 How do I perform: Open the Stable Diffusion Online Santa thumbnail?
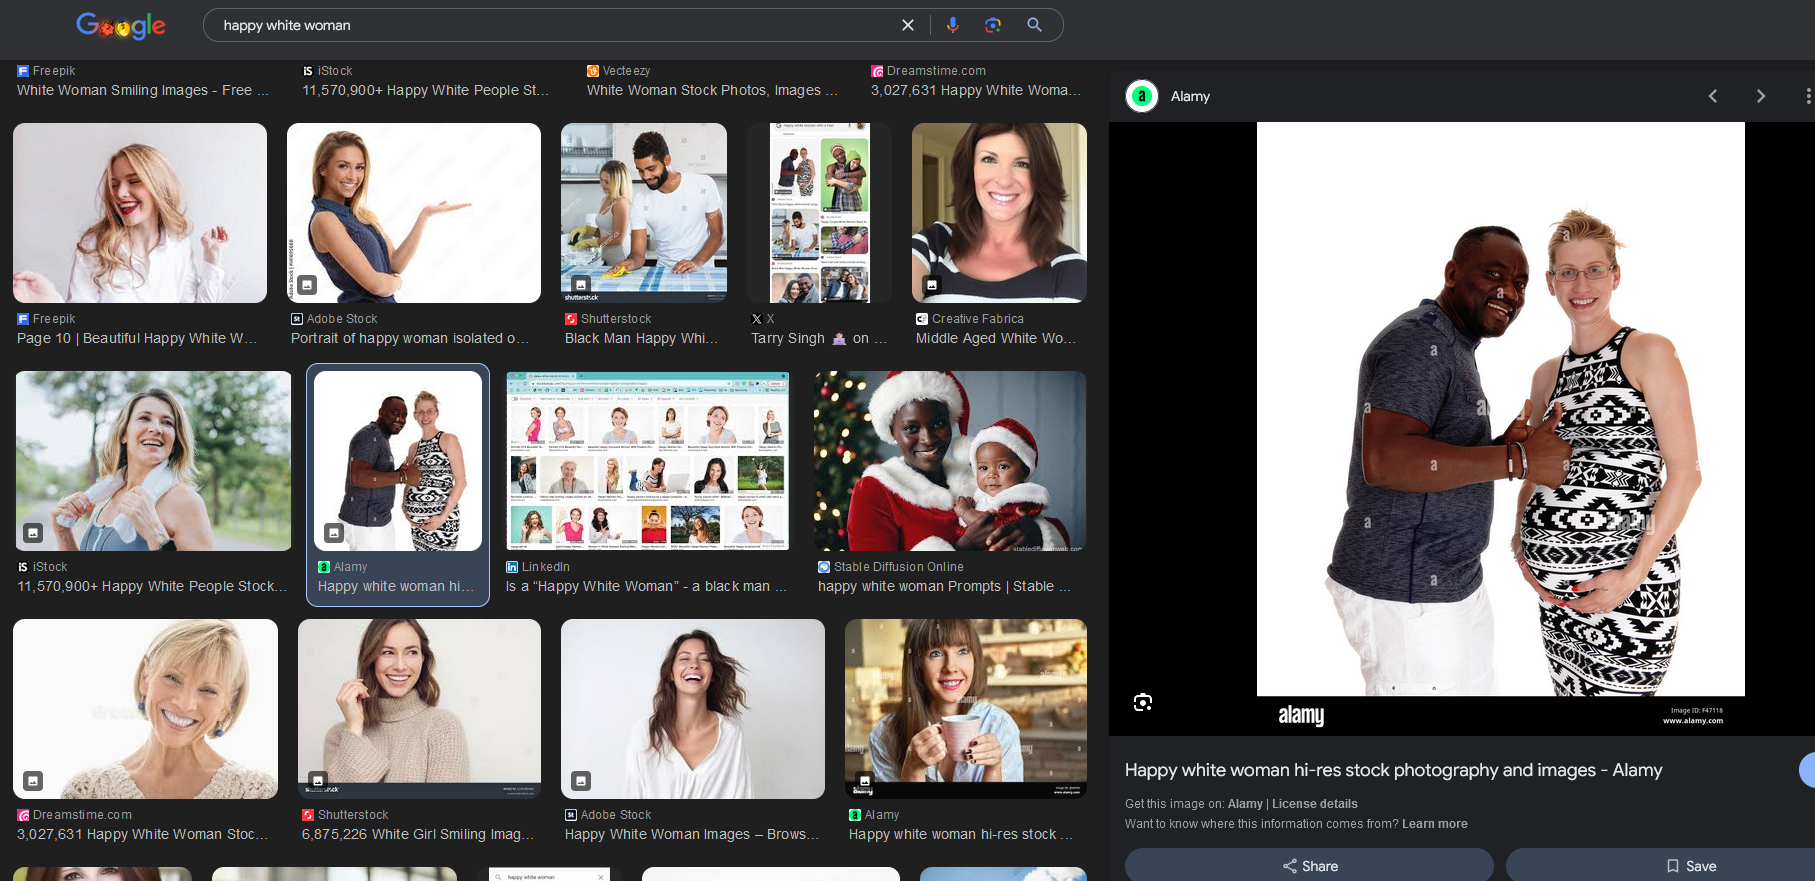point(949,461)
